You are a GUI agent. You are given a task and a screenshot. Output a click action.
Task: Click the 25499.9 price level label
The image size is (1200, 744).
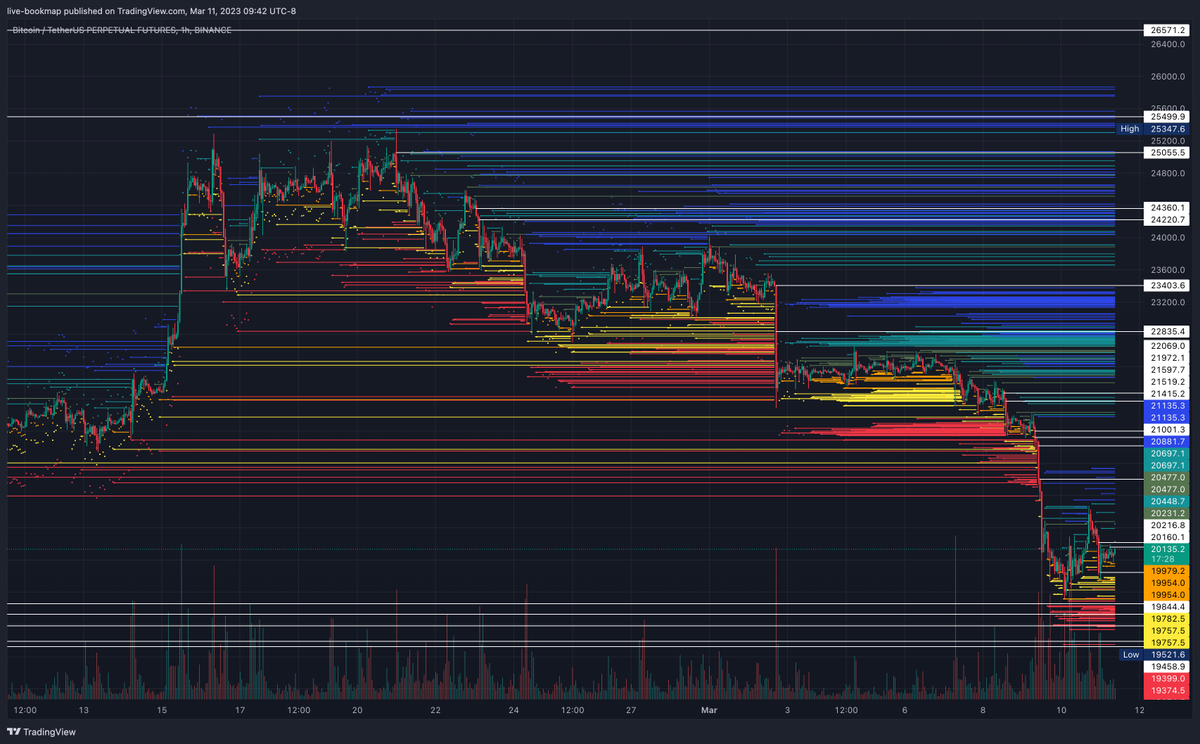(1168, 117)
